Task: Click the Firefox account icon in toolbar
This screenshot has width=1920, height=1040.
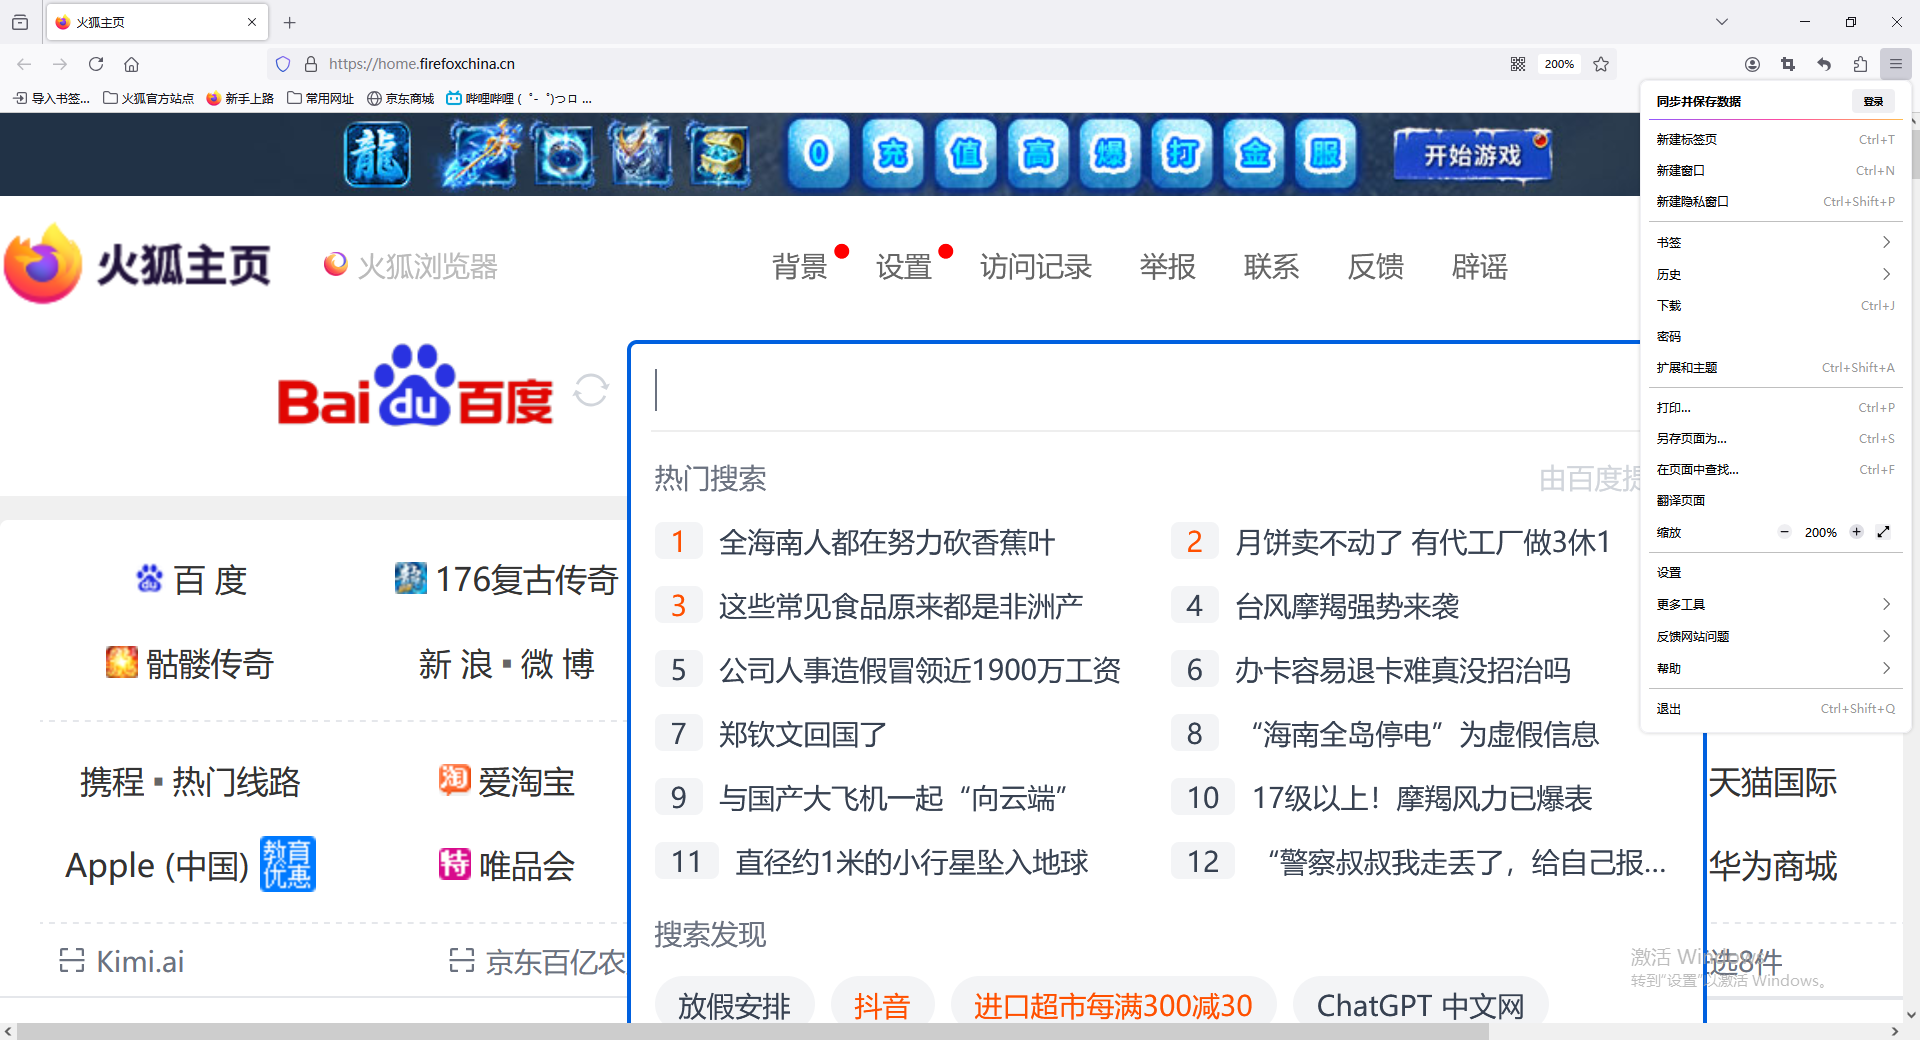Action: [x=1752, y=64]
